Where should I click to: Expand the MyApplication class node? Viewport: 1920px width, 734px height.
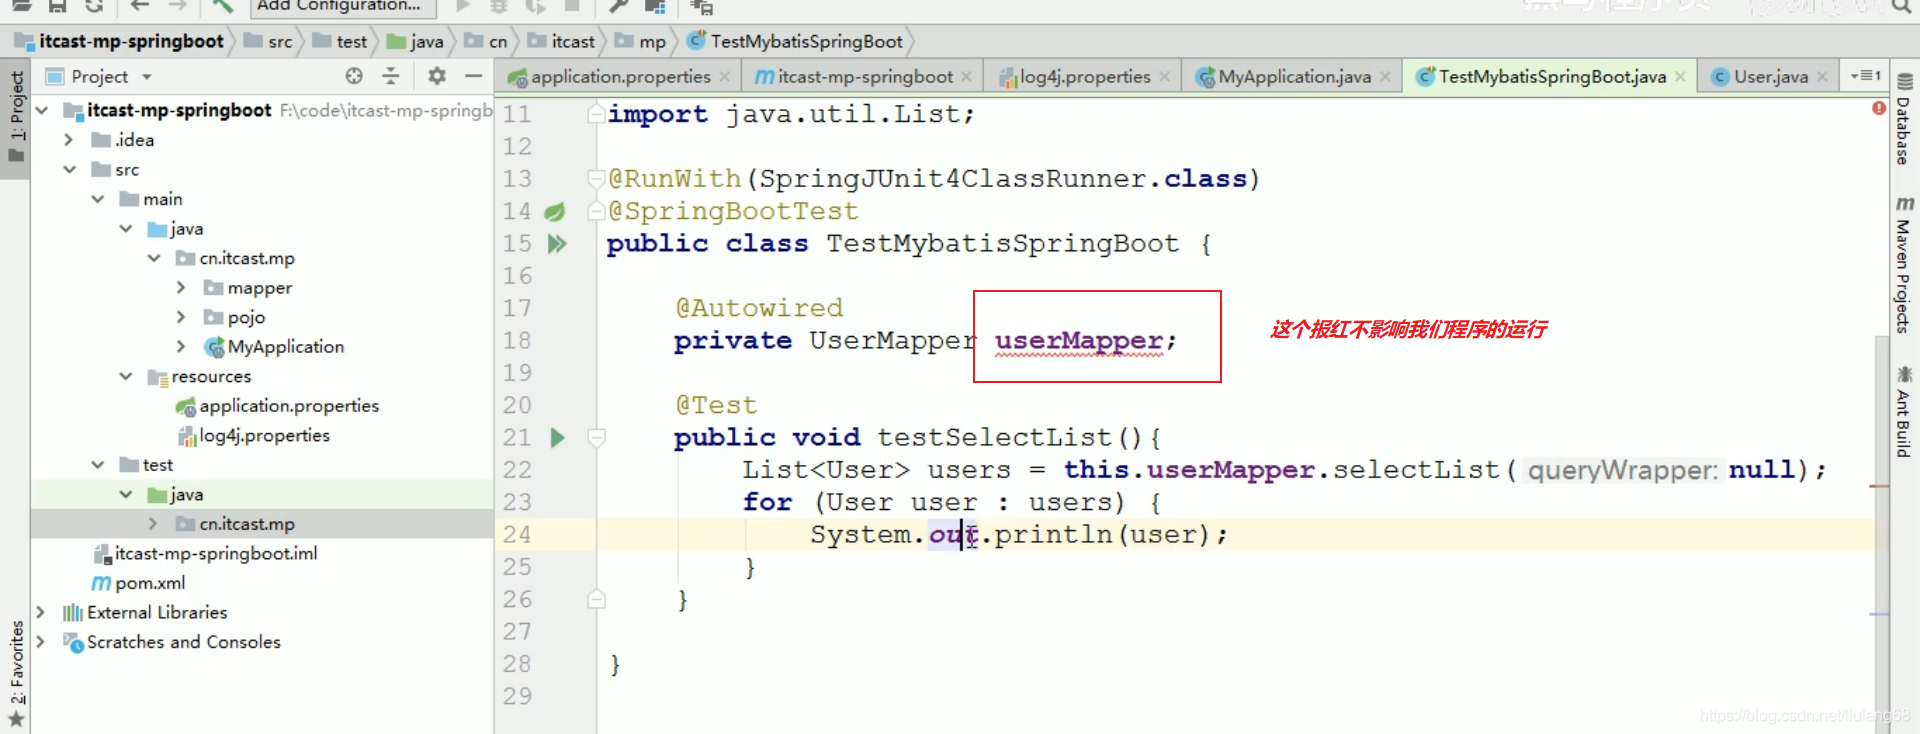(181, 347)
